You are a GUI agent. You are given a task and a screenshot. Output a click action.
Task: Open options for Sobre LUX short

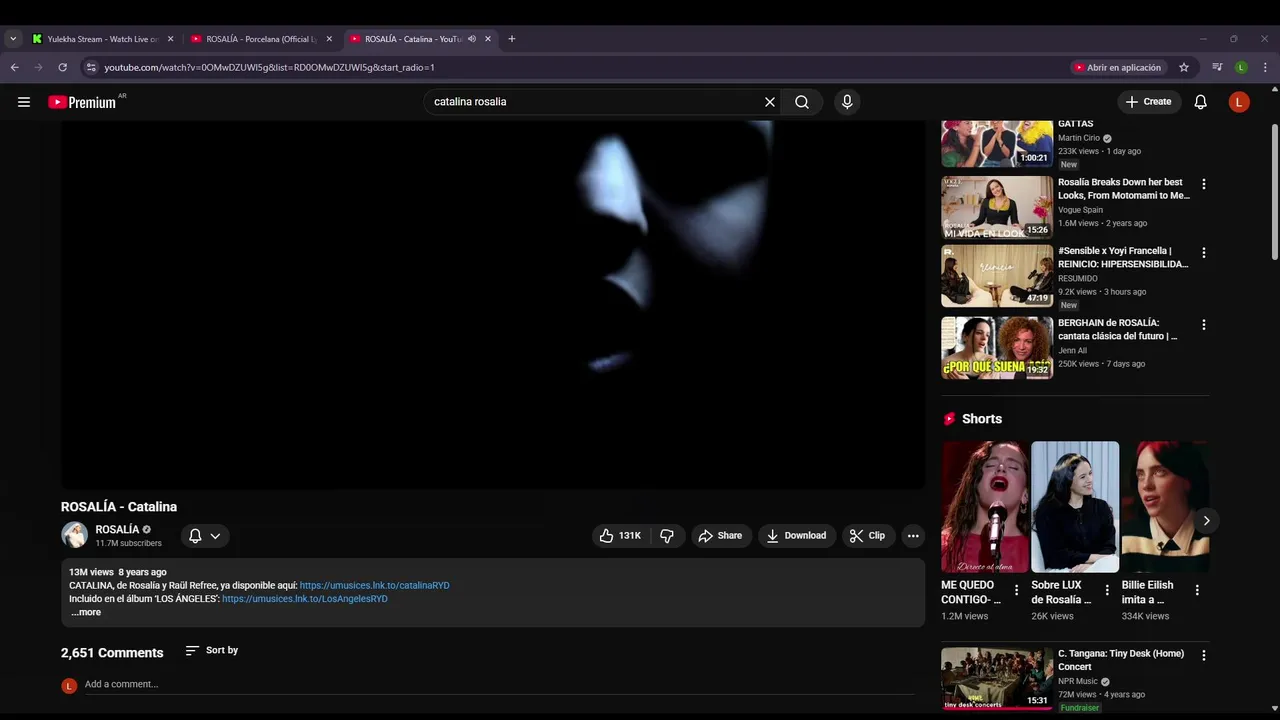[1107, 590]
